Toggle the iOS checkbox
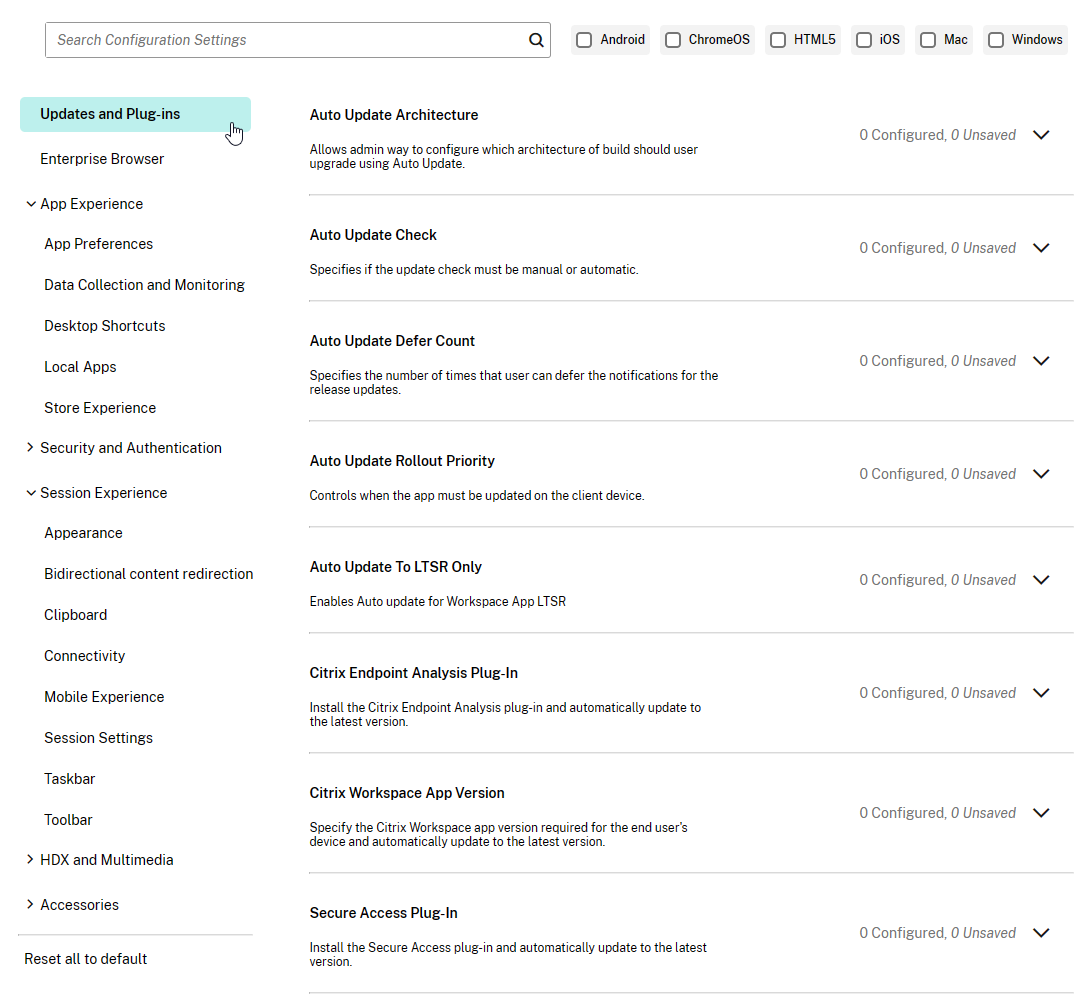The width and height of the screenshot is (1081, 999). tap(864, 40)
